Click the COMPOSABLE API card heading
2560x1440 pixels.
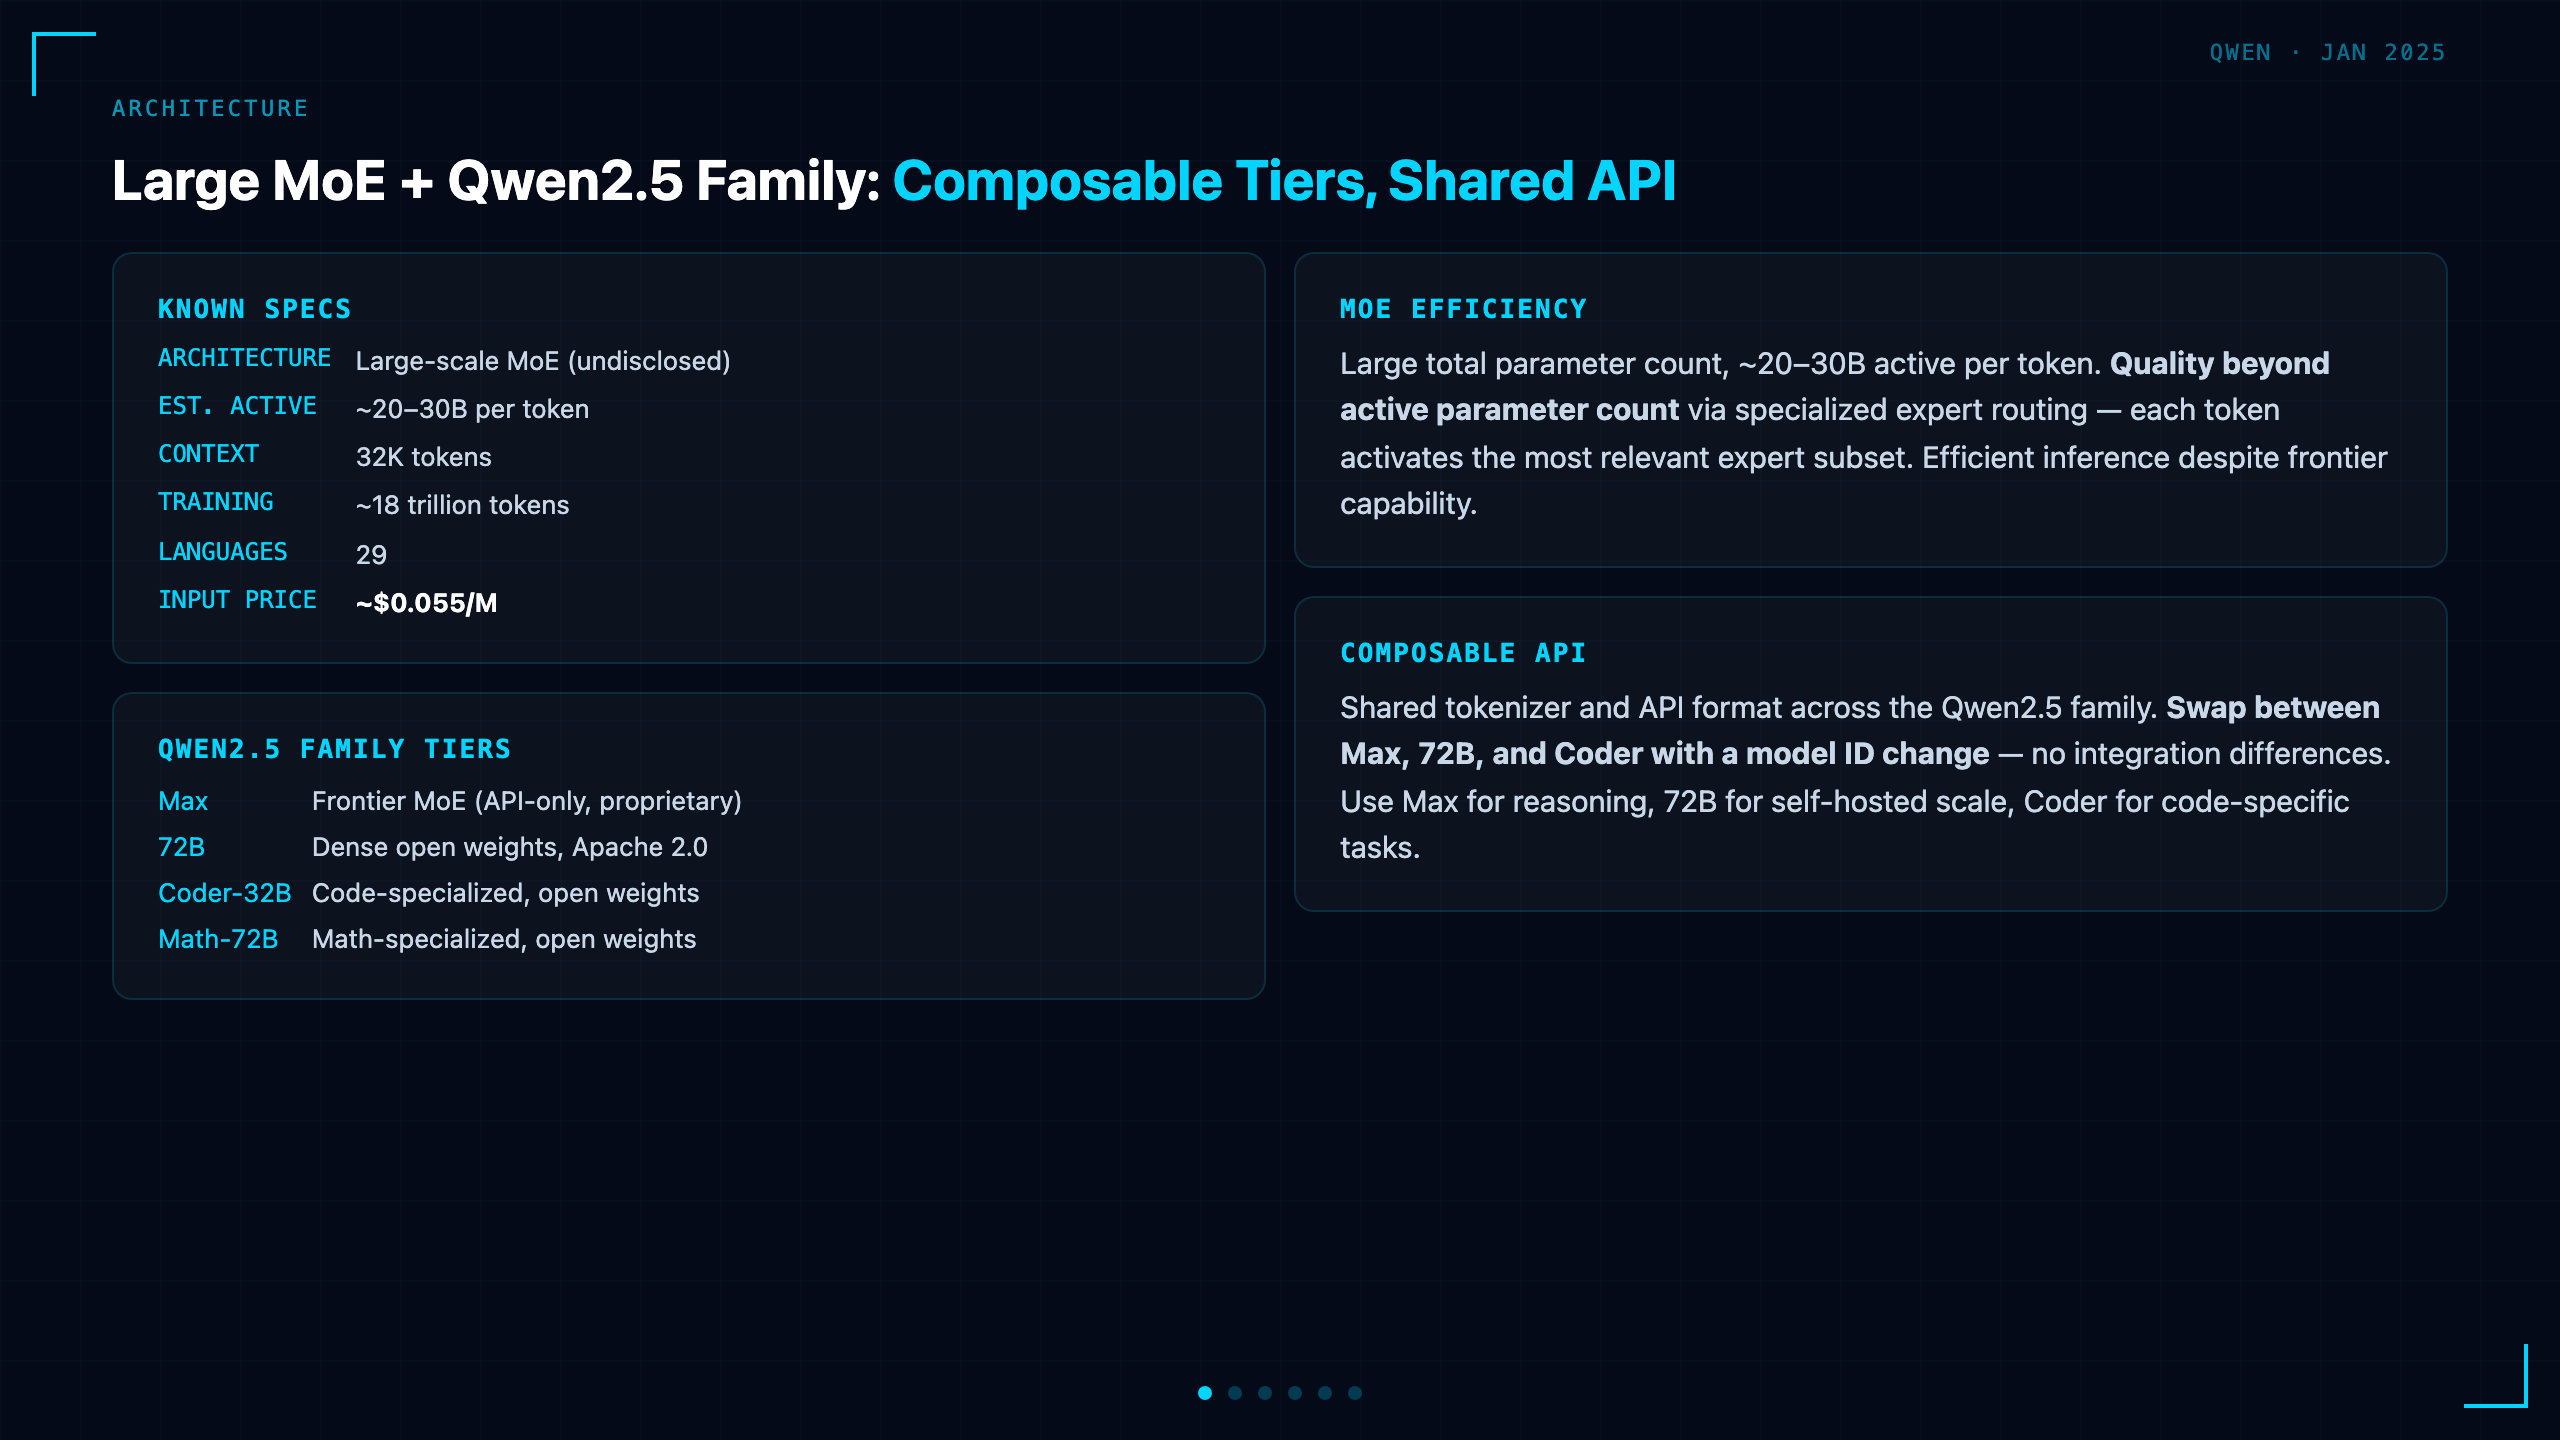(x=1463, y=653)
